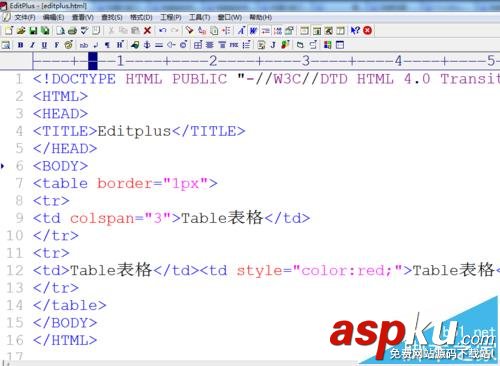
Task: Click the </table> closing tag
Action: coord(69,305)
